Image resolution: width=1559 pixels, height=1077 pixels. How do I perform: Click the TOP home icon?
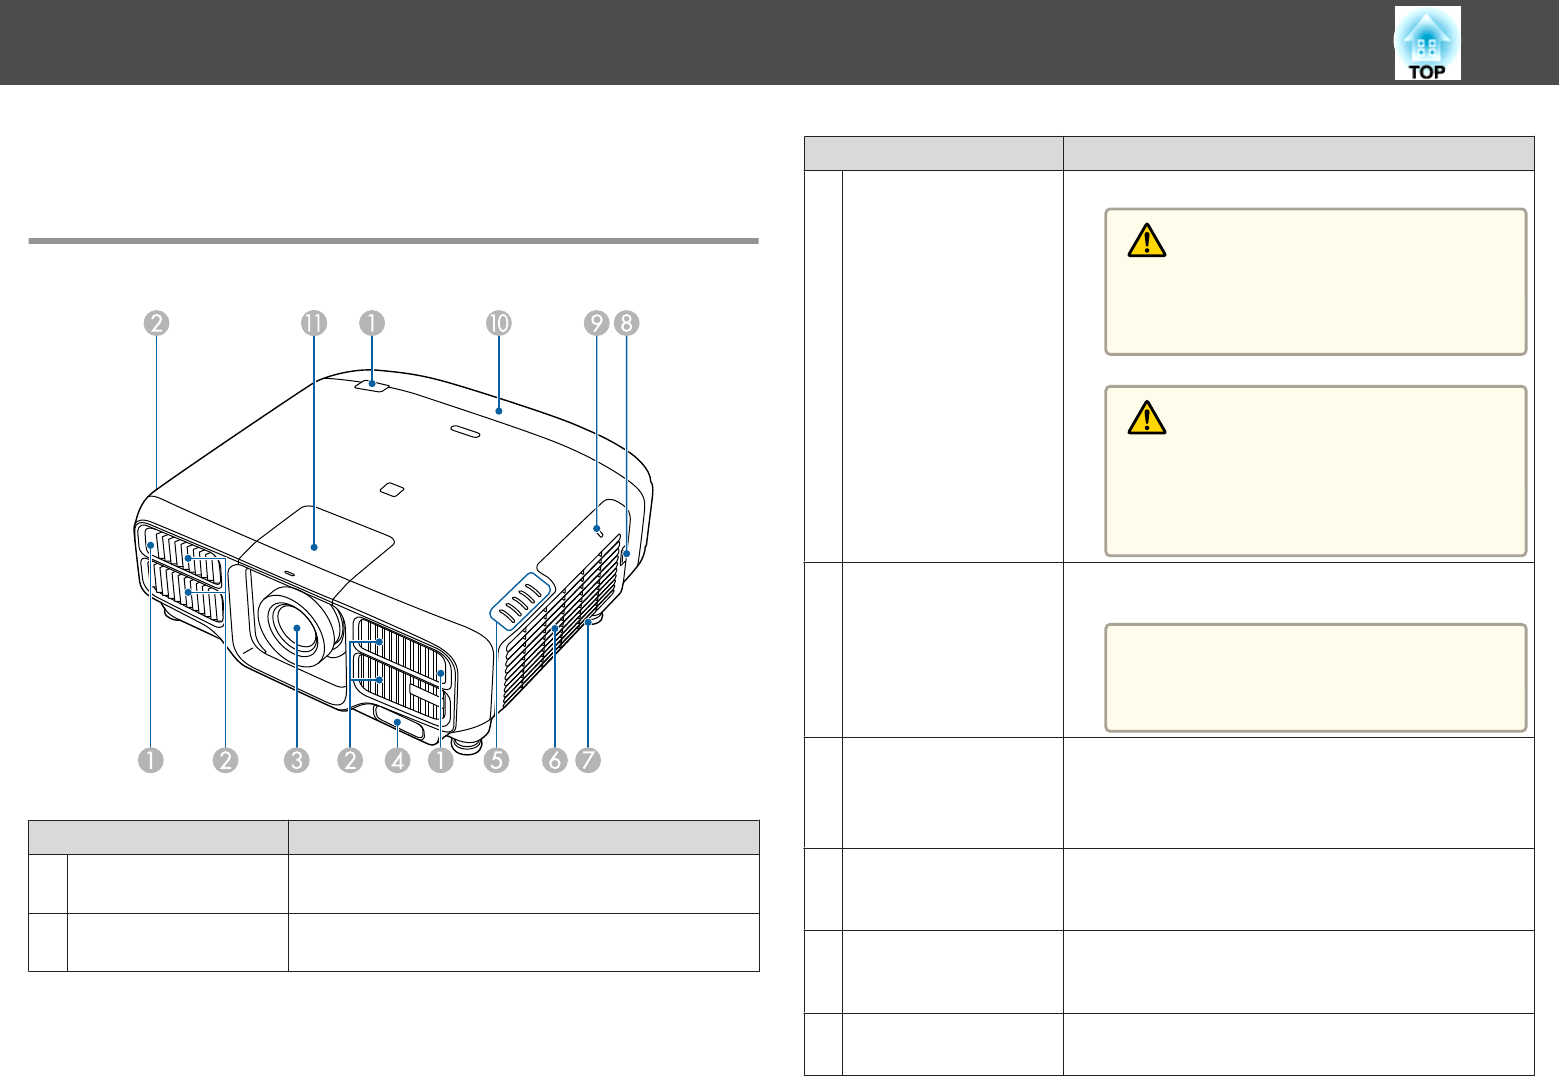pyautogui.click(x=1427, y=43)
